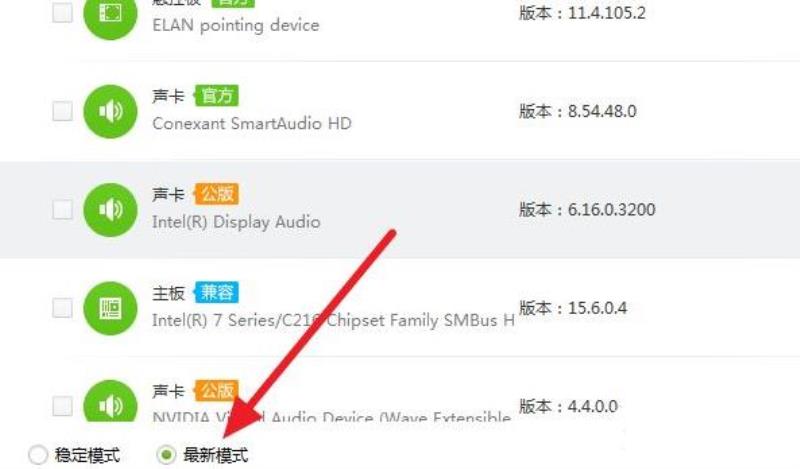Check the ELAN pointing device checkbox
The height and width of the screenshot is (469, 800).
(62, 13)
